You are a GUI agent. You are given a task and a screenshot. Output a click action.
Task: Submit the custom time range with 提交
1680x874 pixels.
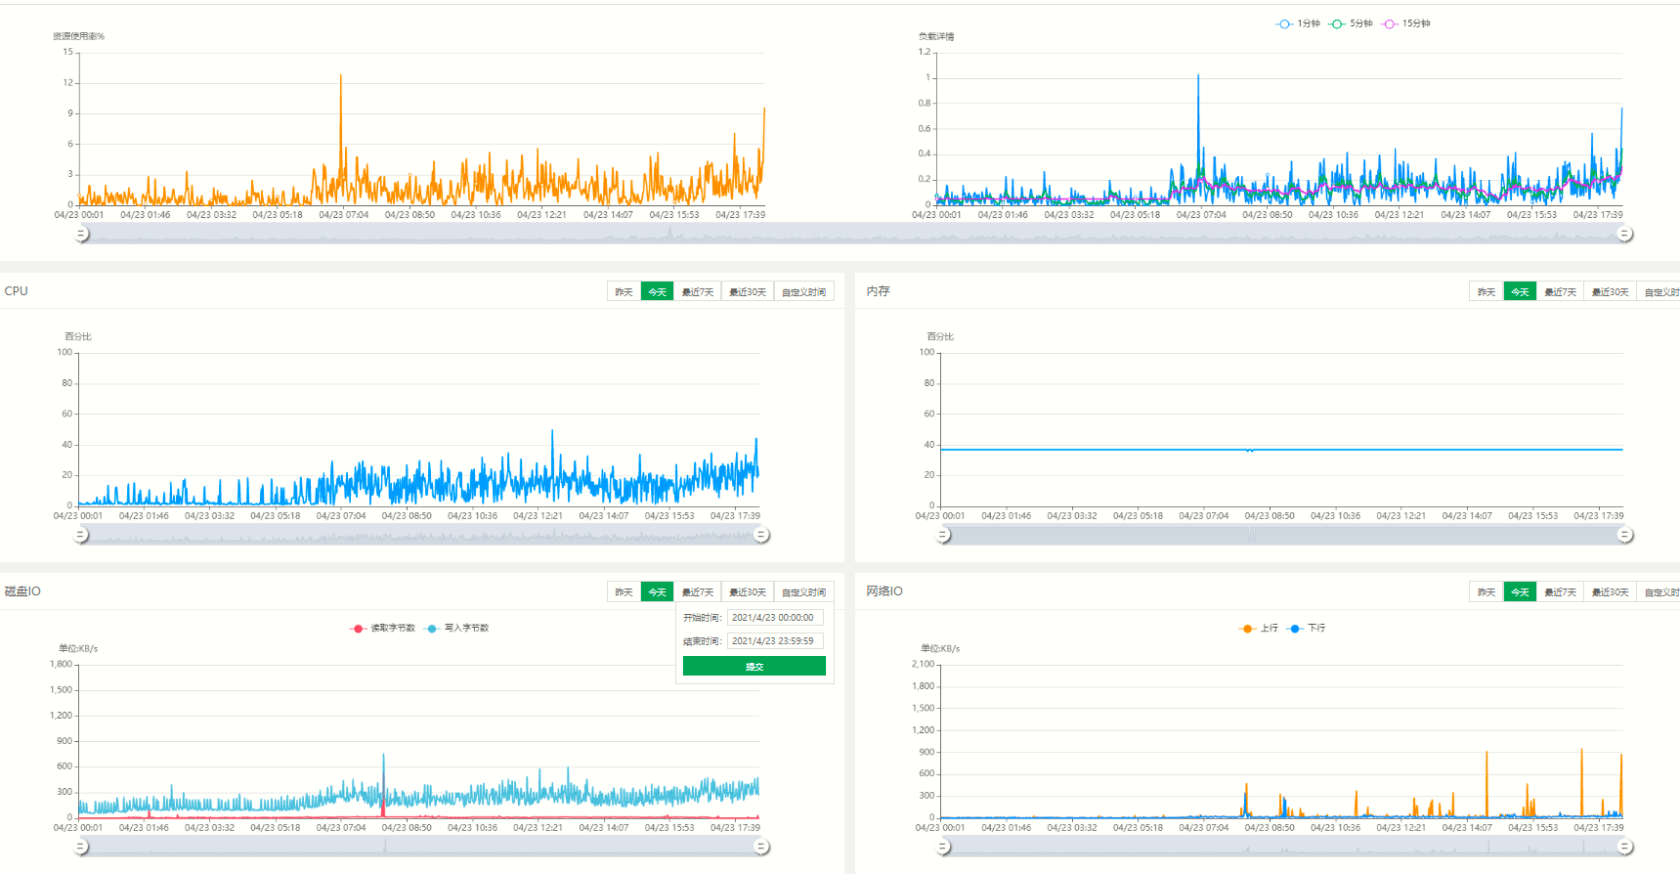754,666
